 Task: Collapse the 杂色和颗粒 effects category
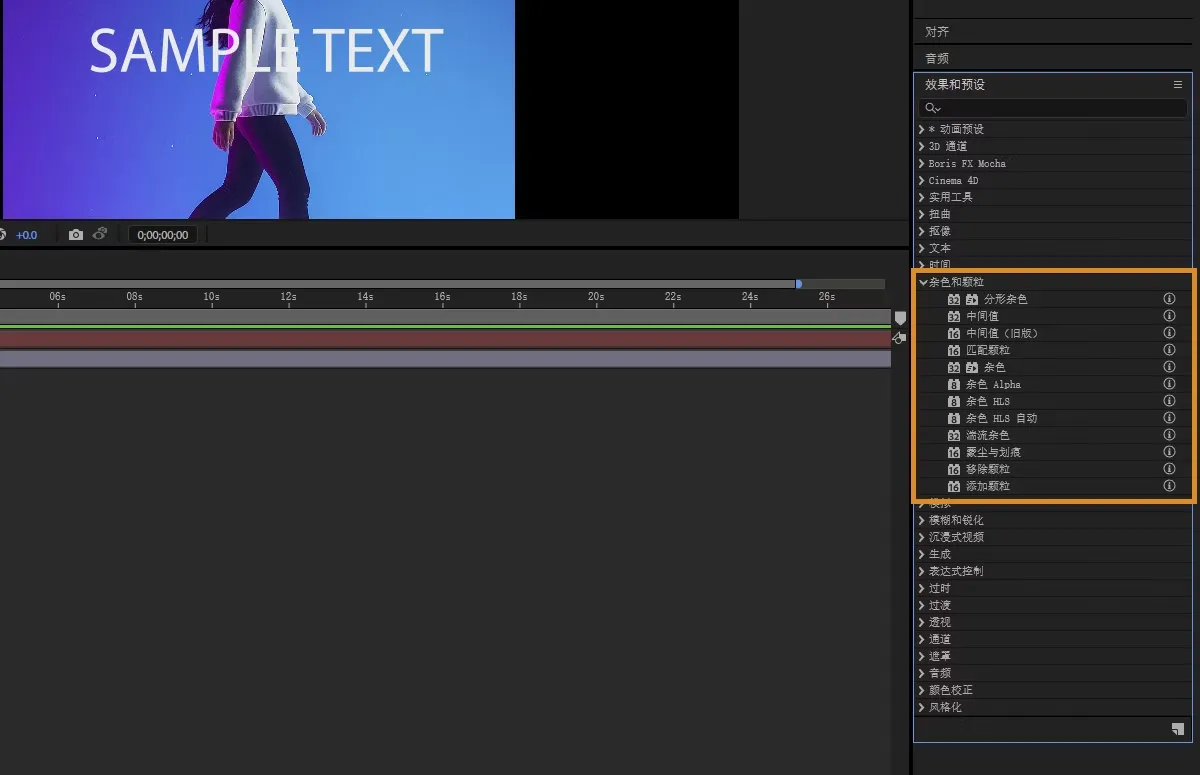[923, 283]
